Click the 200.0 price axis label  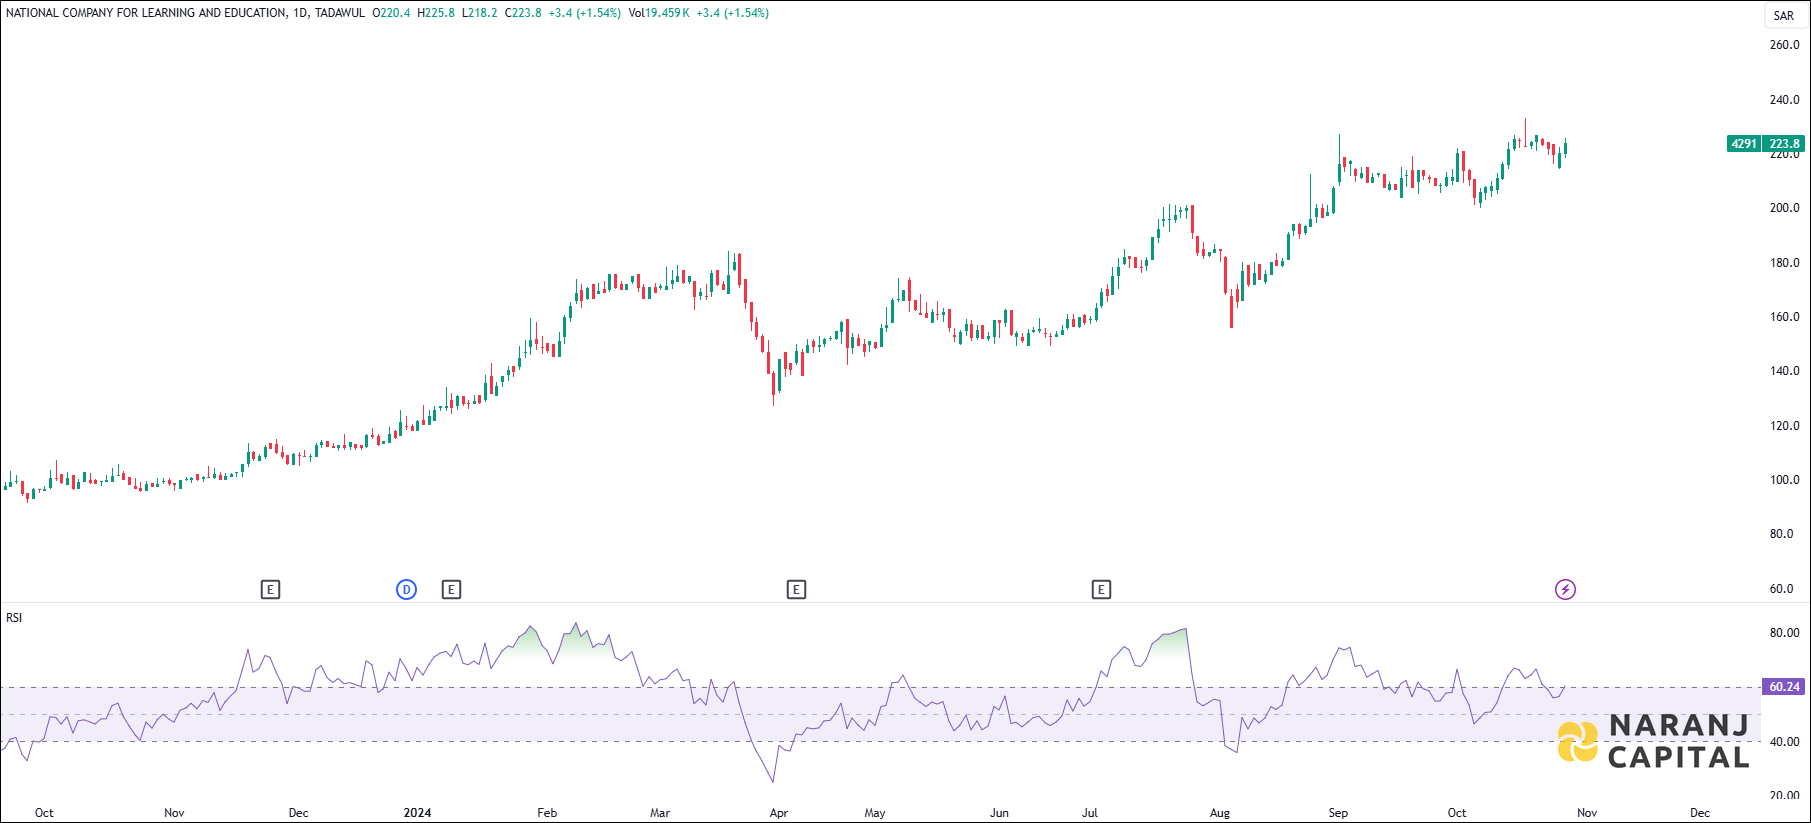(x=1784, y=208)
